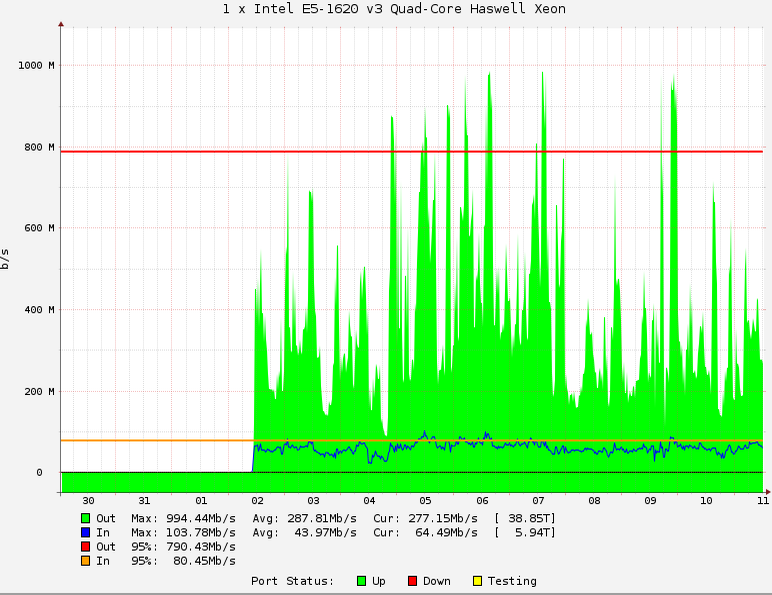Click the green Up port status swatch
This screenshot has height=595, width=772.
(x=361, y=581)
